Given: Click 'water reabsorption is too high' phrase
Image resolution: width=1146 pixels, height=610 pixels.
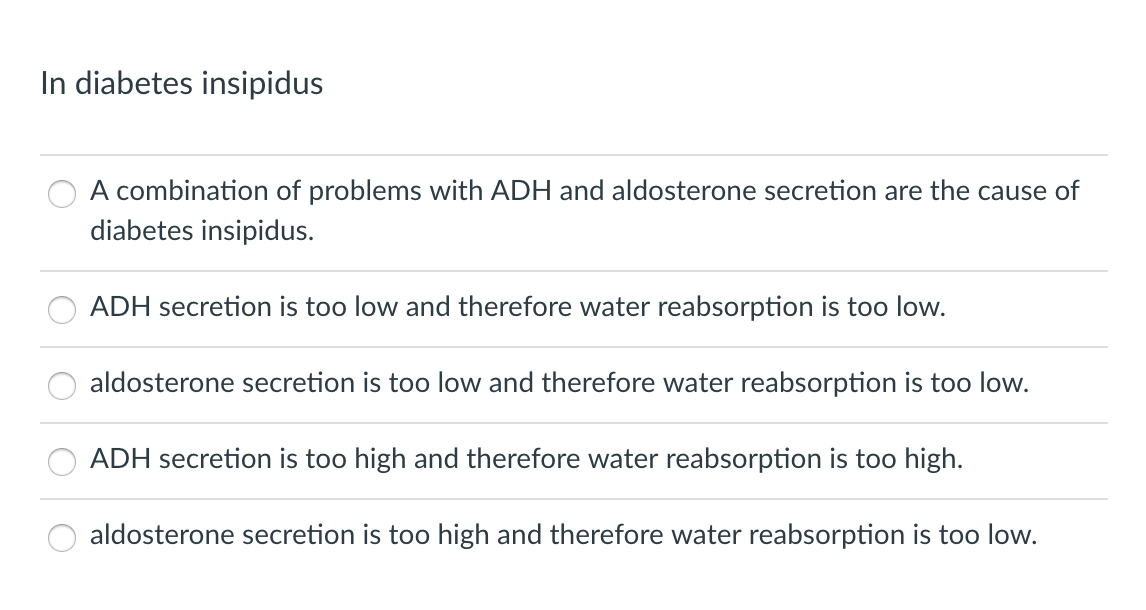Looking at the screenshot, I should tap(775, 459).
